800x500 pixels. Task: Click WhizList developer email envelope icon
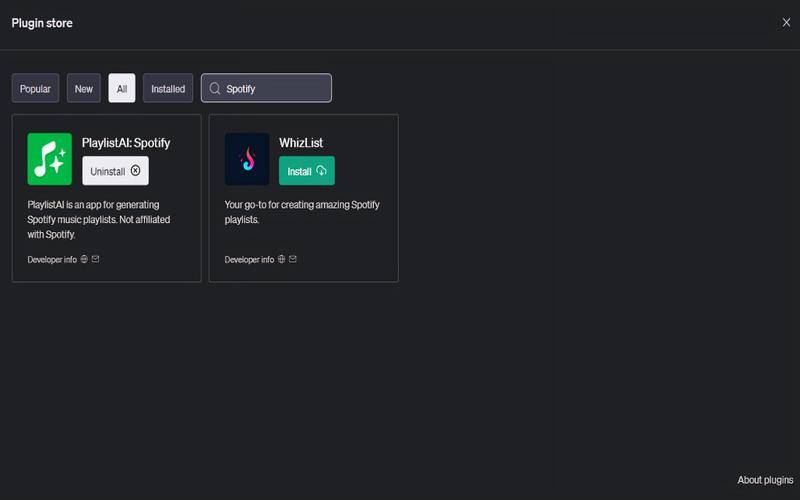293,259
